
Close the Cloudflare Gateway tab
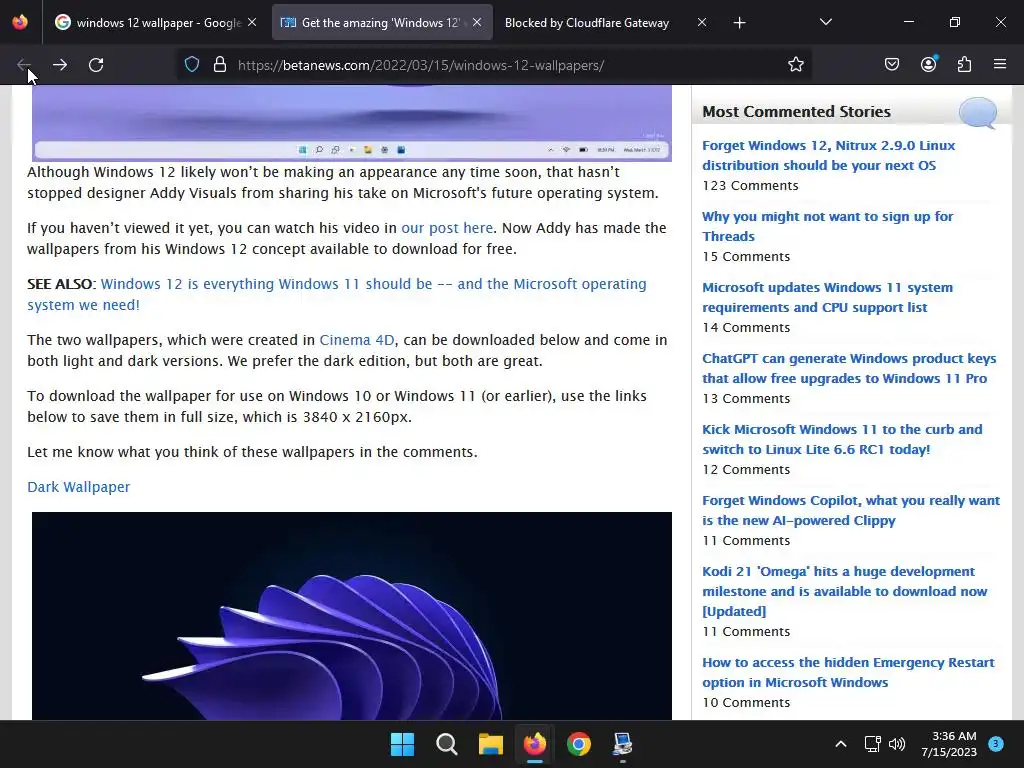point(701,22)
